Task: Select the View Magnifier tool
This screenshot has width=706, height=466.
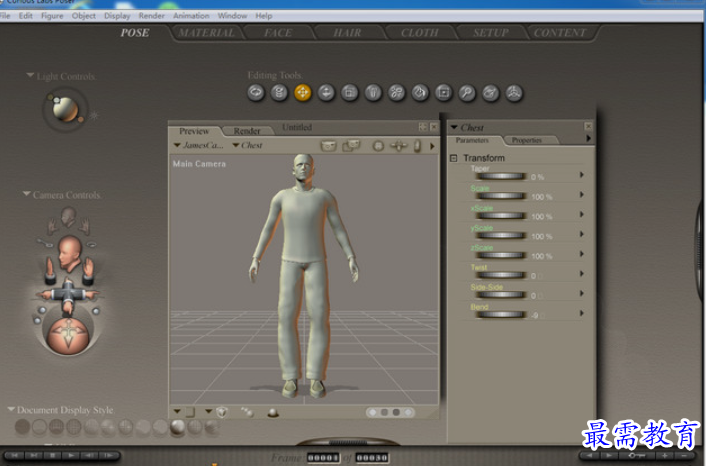Action: 467,93
